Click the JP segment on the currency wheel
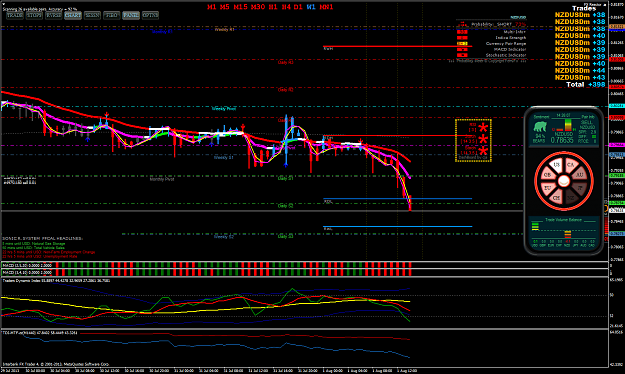Viewport: 625px width, 374px height. [x=580, y=188]
